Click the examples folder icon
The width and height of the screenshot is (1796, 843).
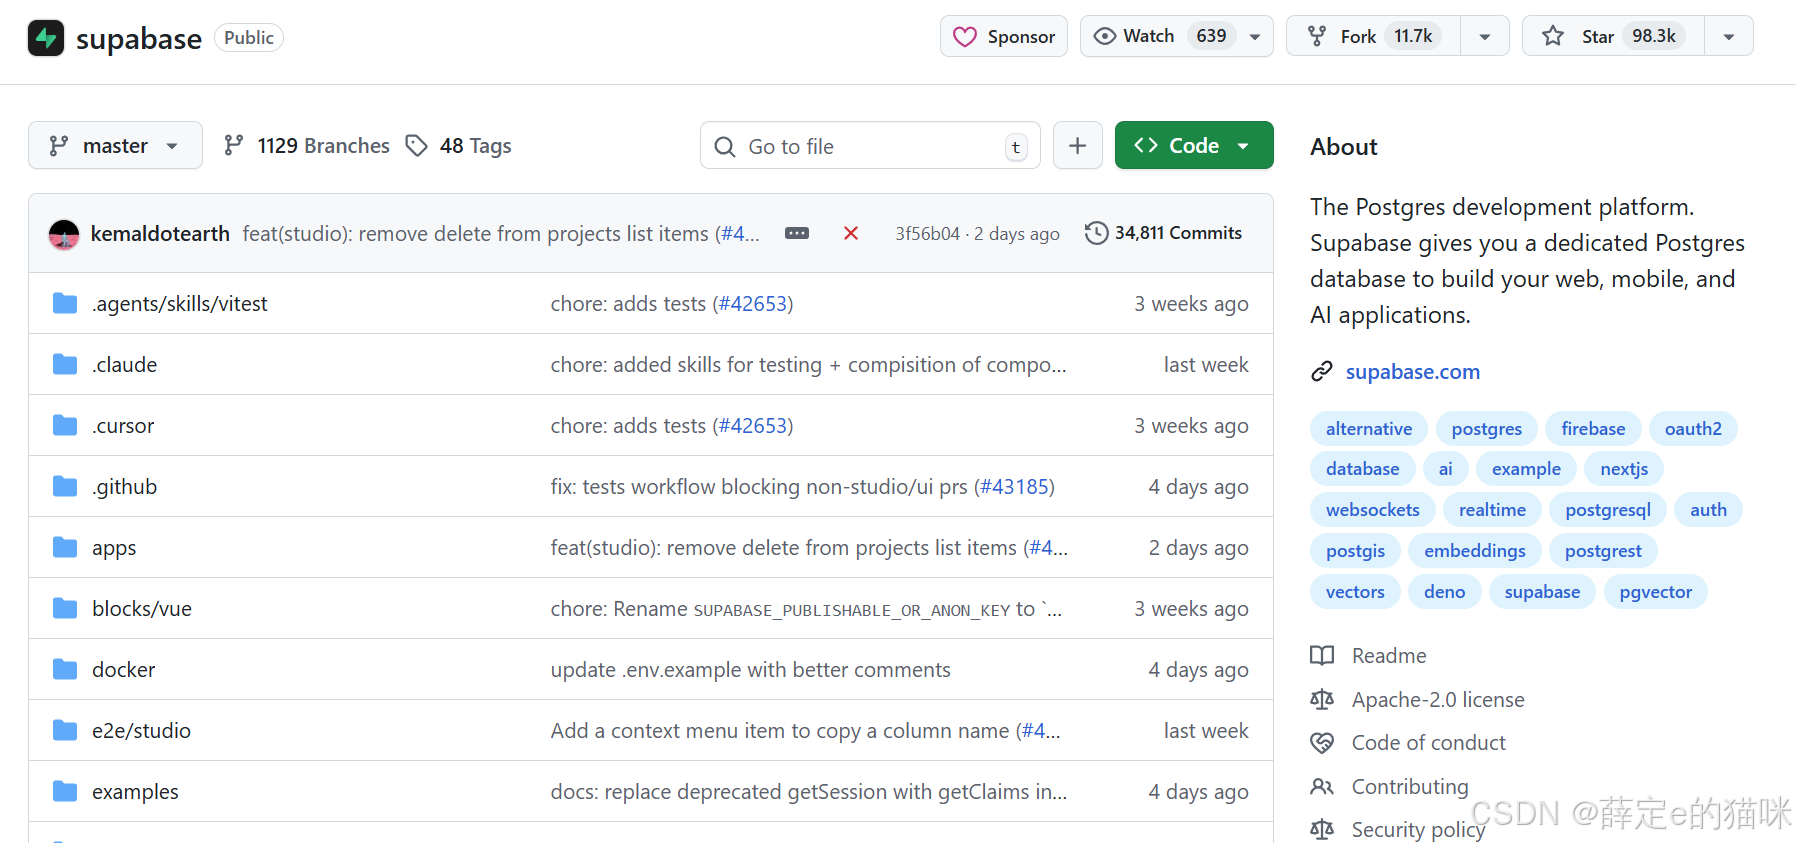(x=65, y=791)
